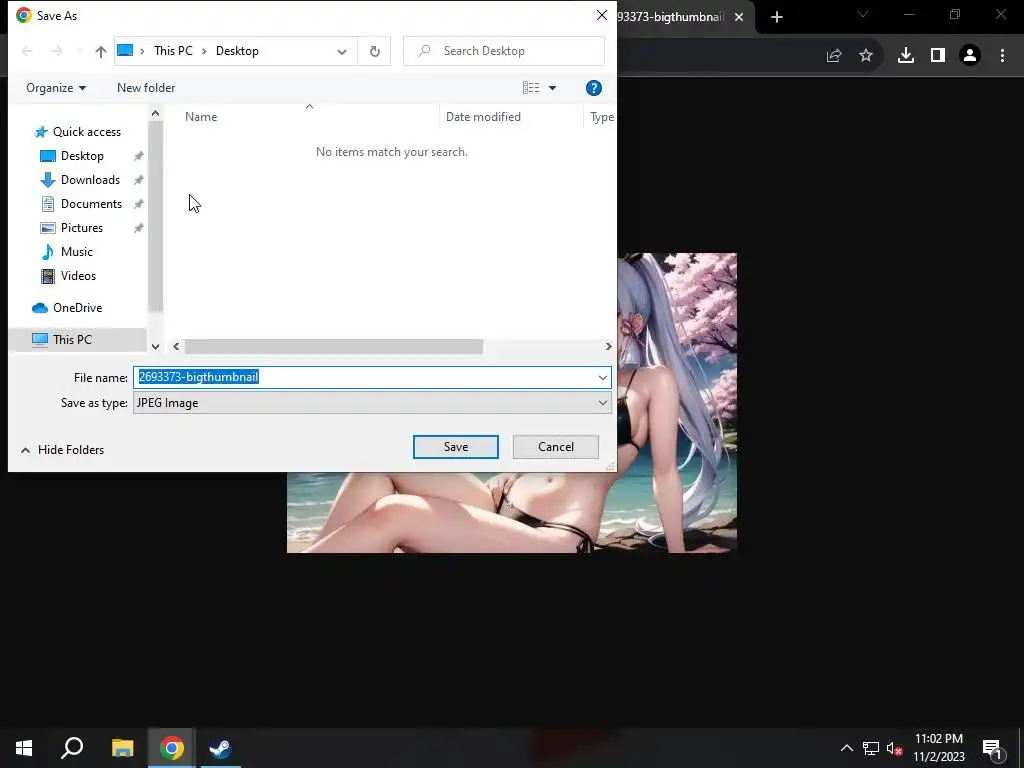
Task: Unpin Desktop using its pin icon
Action: pos(138,156)
